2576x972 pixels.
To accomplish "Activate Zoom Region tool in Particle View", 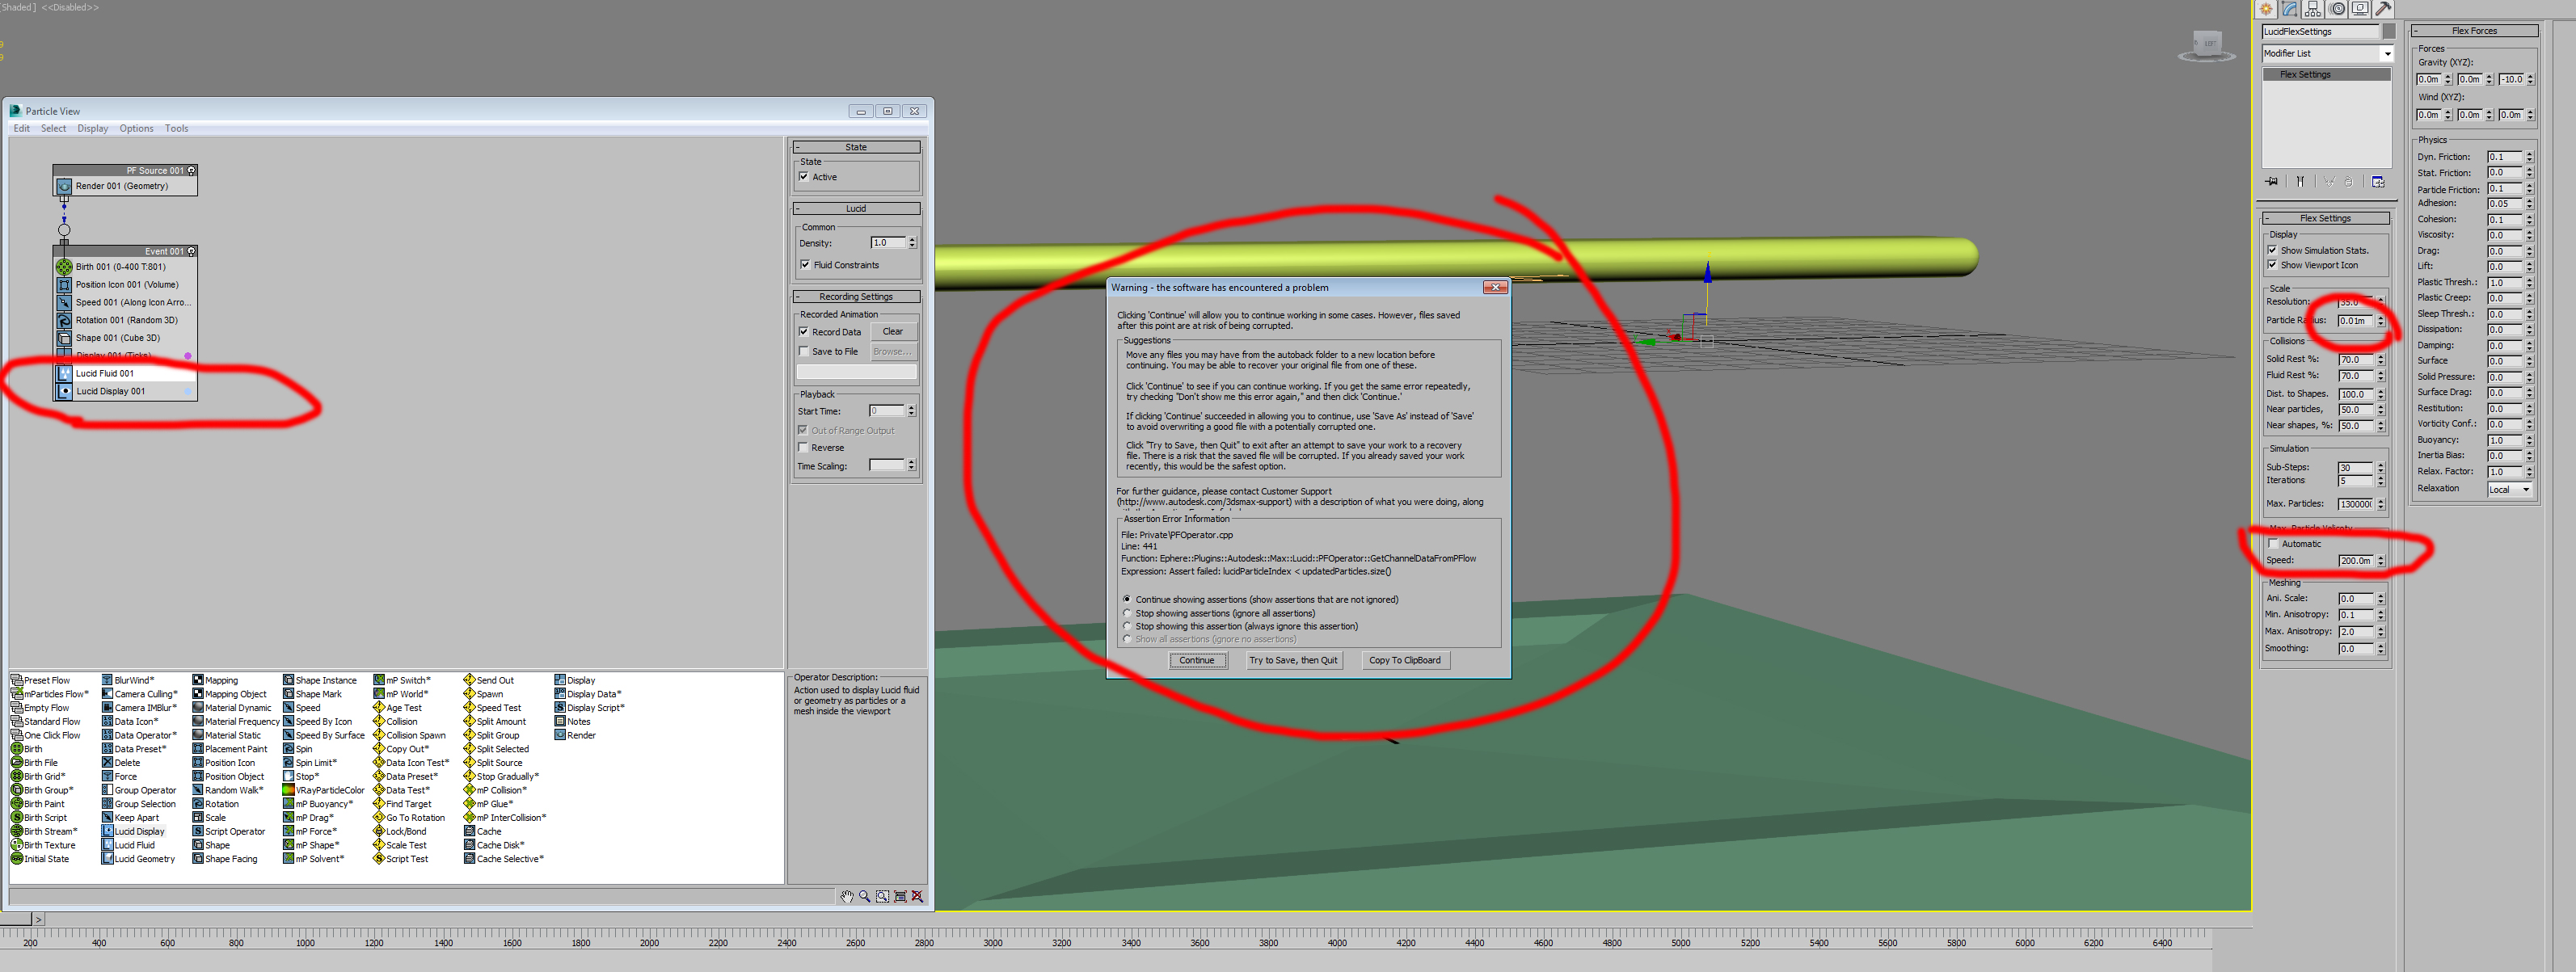I will [882, 896].
